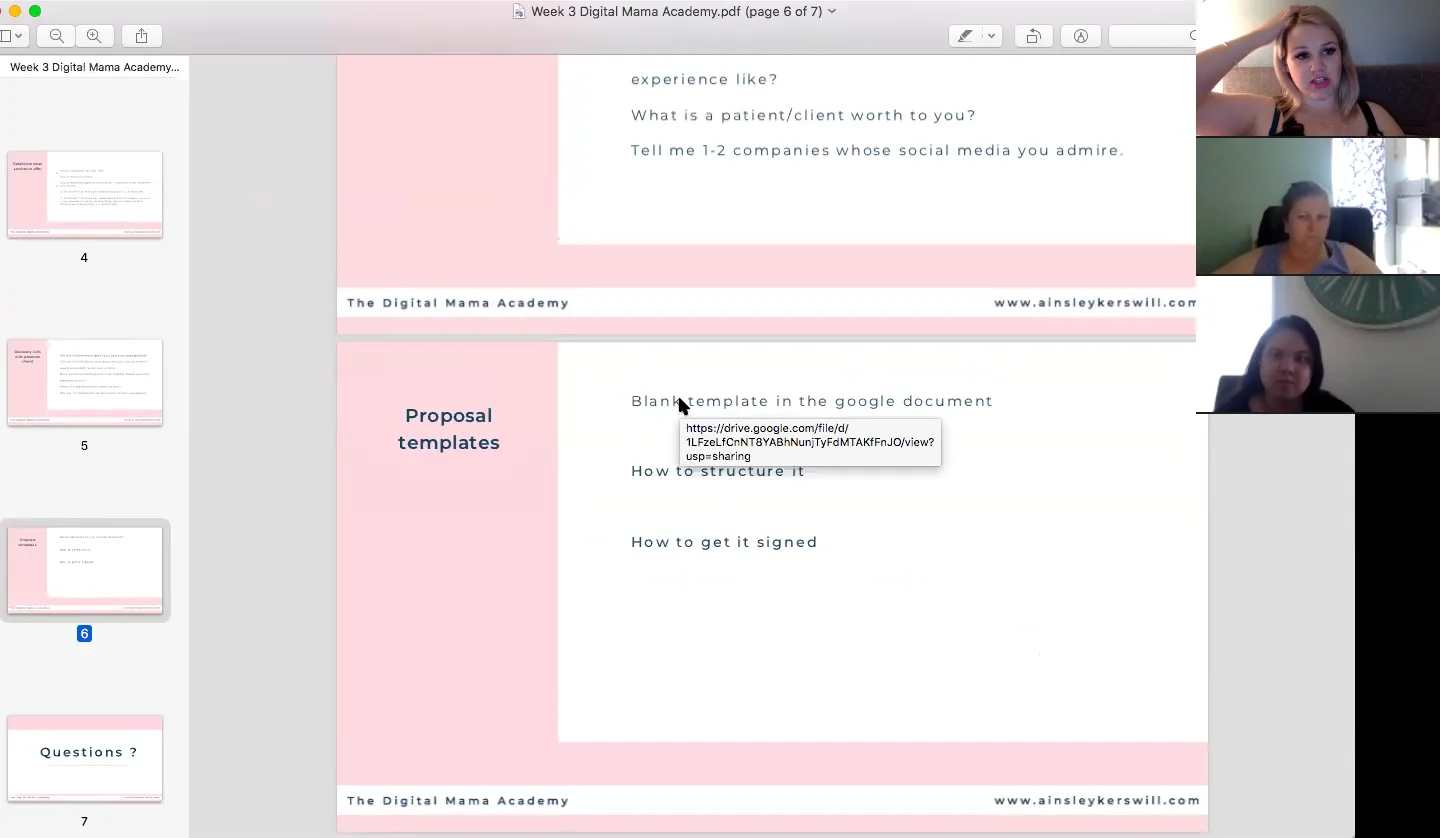Click the page number 7 label in sidebar

84,822
